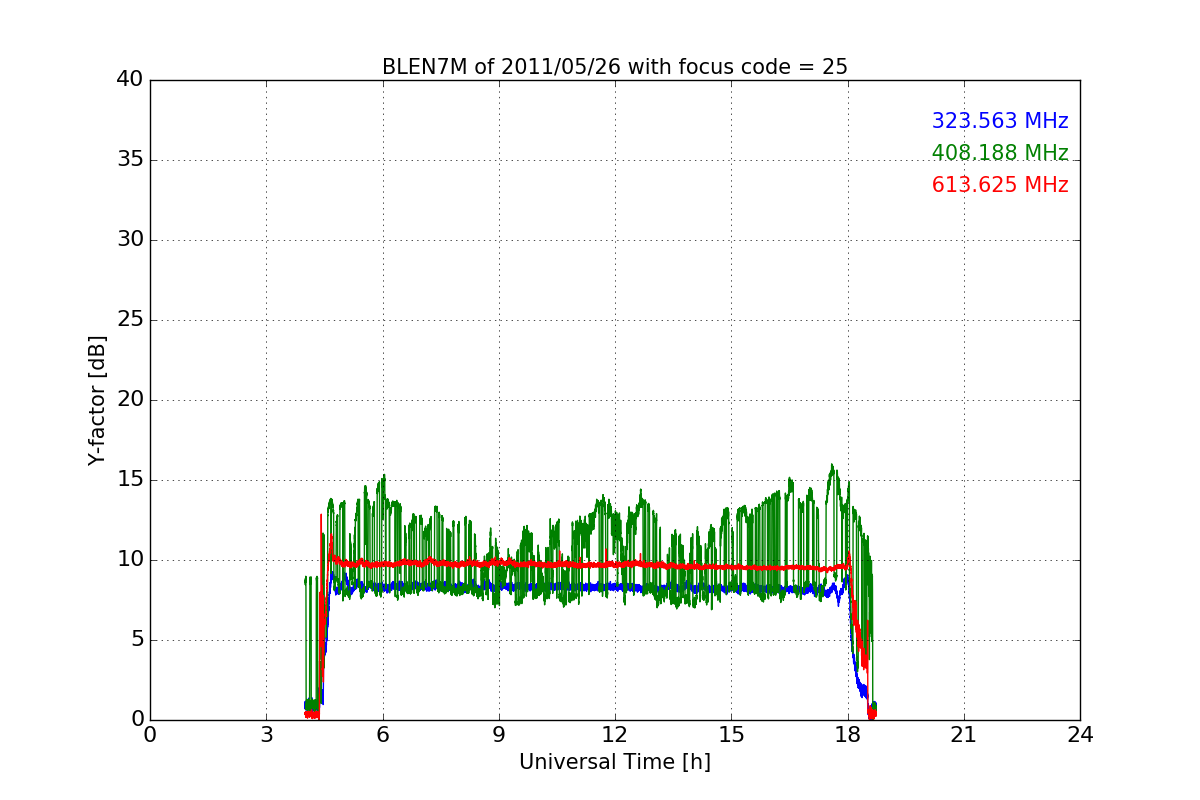Click the "Universal Time [h]" axis label
The image size is (1200, 800).
coord(614,762)
